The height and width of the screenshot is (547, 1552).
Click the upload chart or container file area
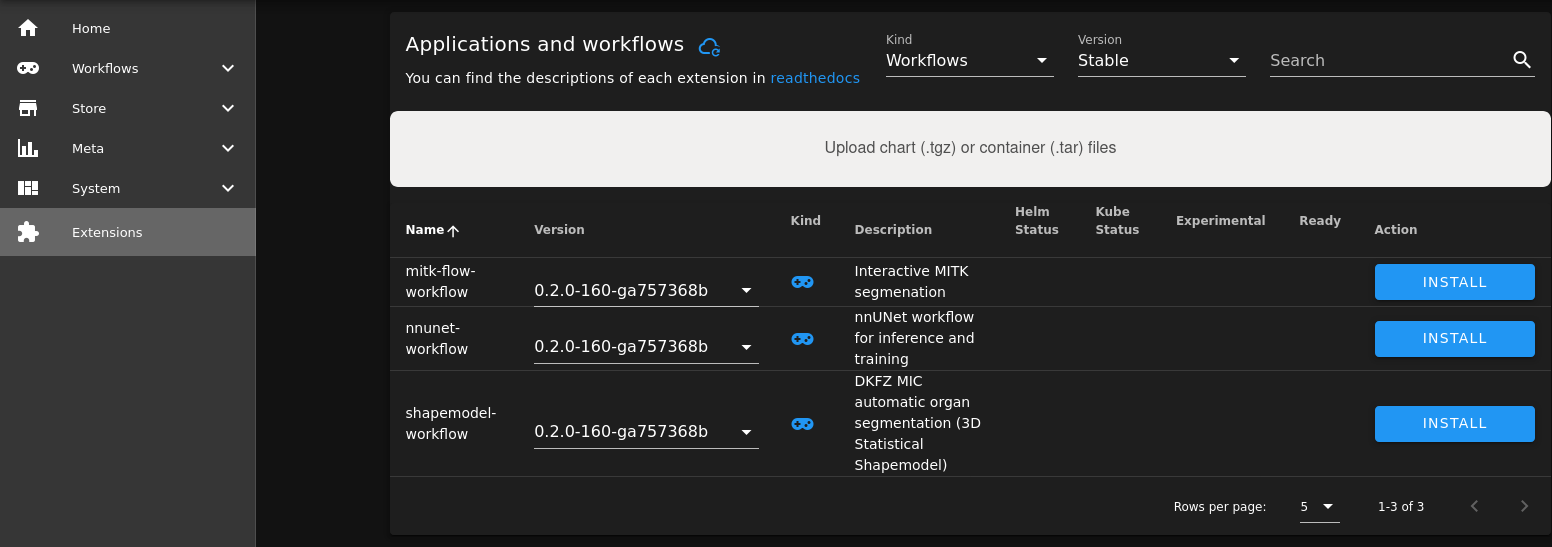click(x=969, y=148)
